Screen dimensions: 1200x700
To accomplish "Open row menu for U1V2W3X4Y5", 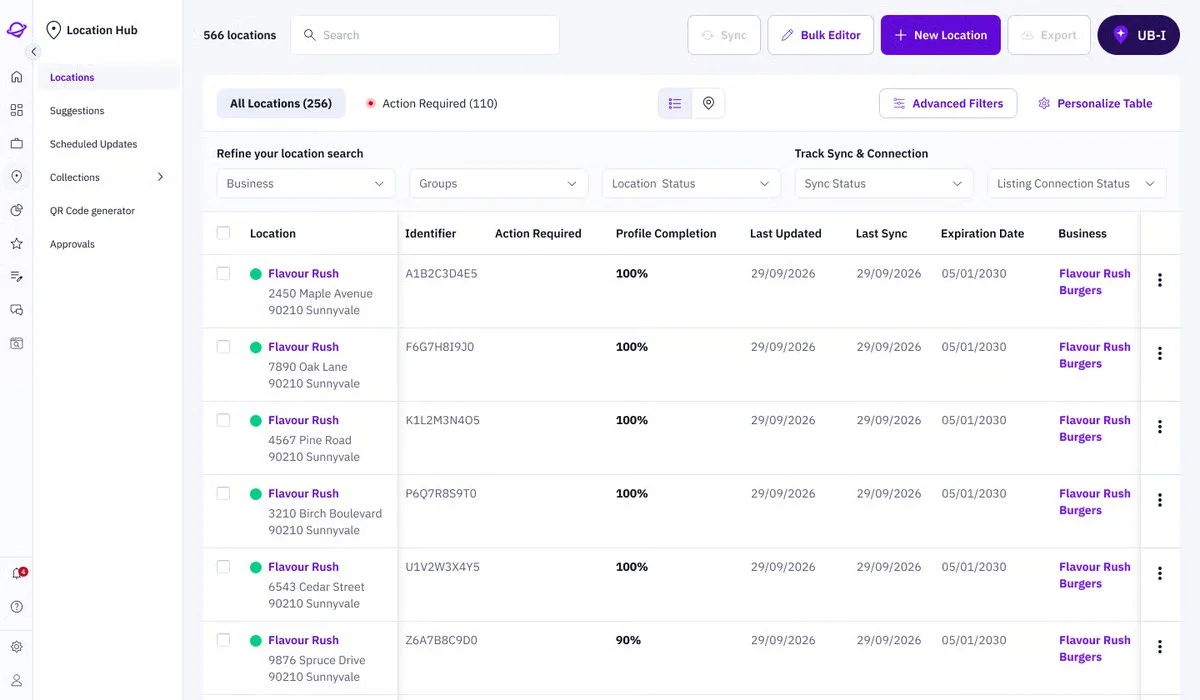I will pyautogui.click(x=1160, y=573).
